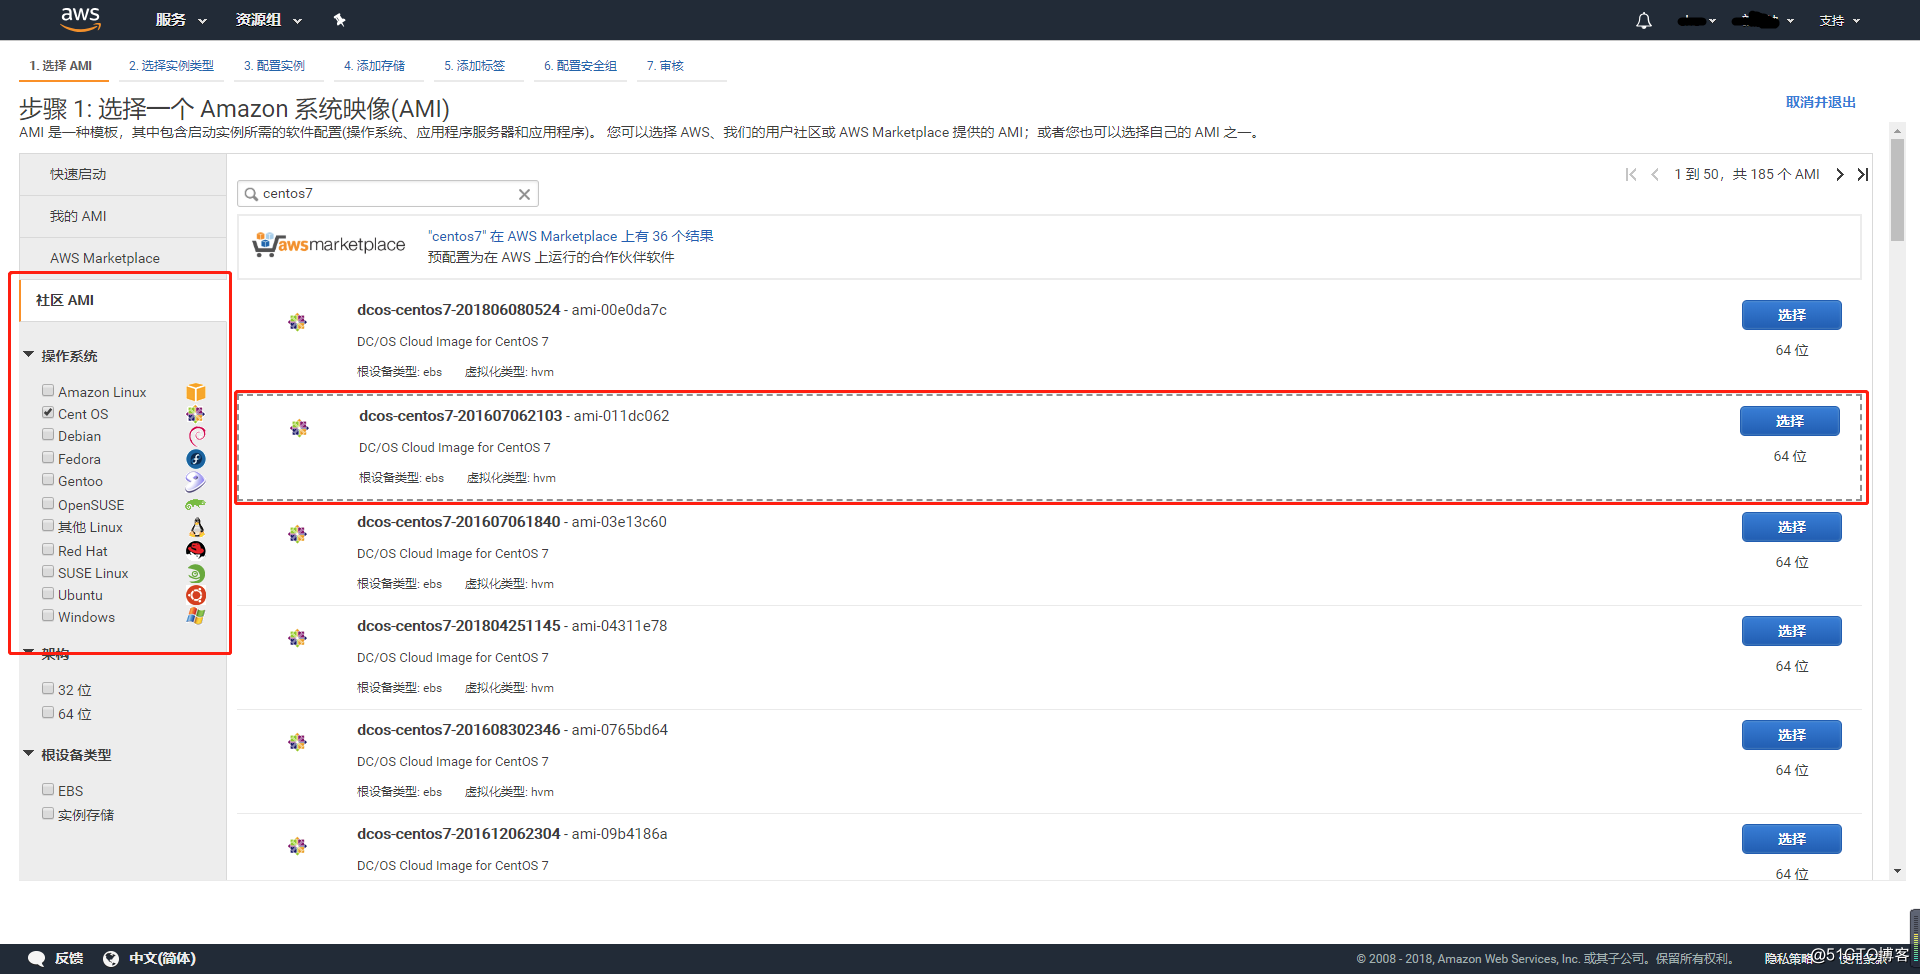Click the AMI list vertical scrollbar thumb
Screen dimensions: 1920x974
(1897, 190)
